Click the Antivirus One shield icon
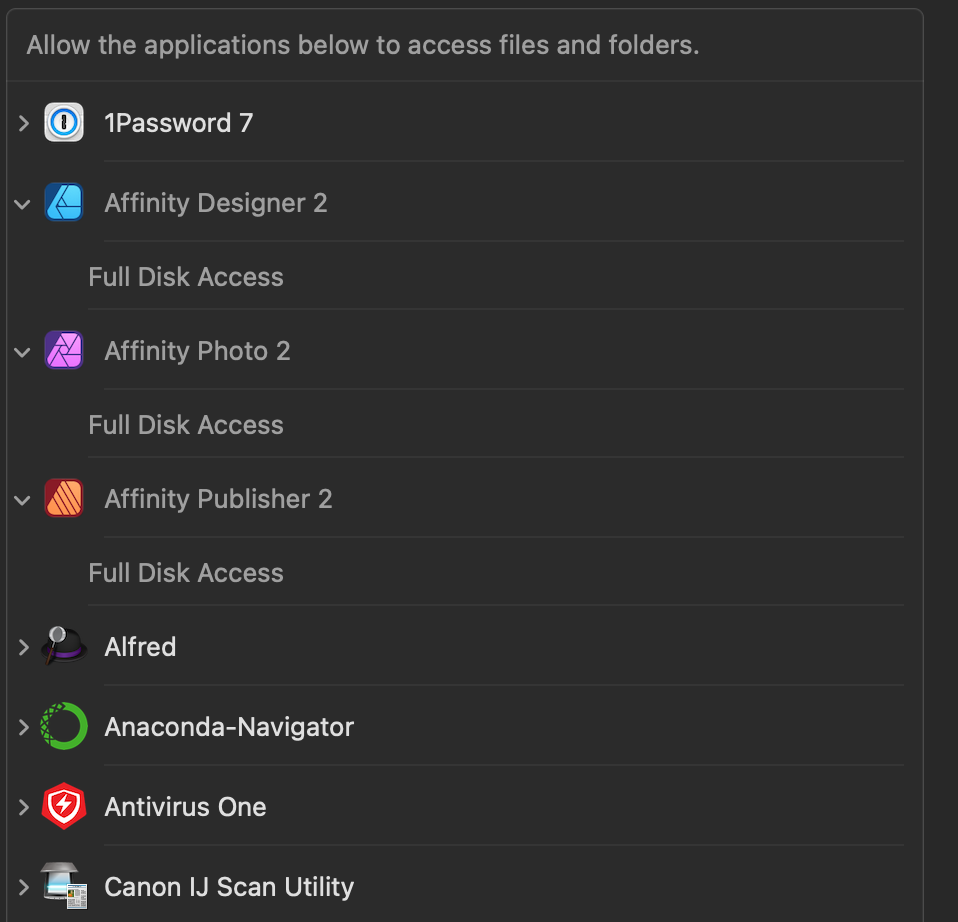This screenshot has width=958, height=922. (x=64, y=806)
